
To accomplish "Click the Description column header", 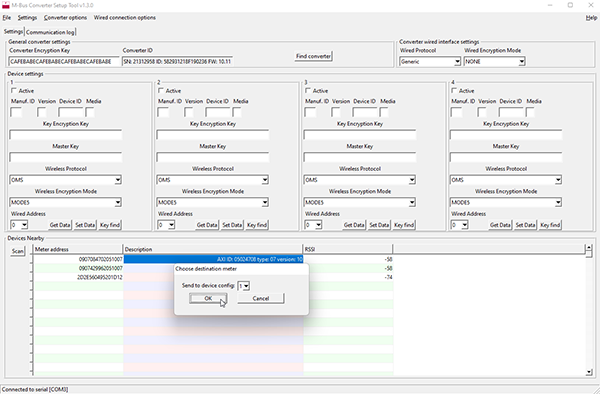I will pos(213,249).
